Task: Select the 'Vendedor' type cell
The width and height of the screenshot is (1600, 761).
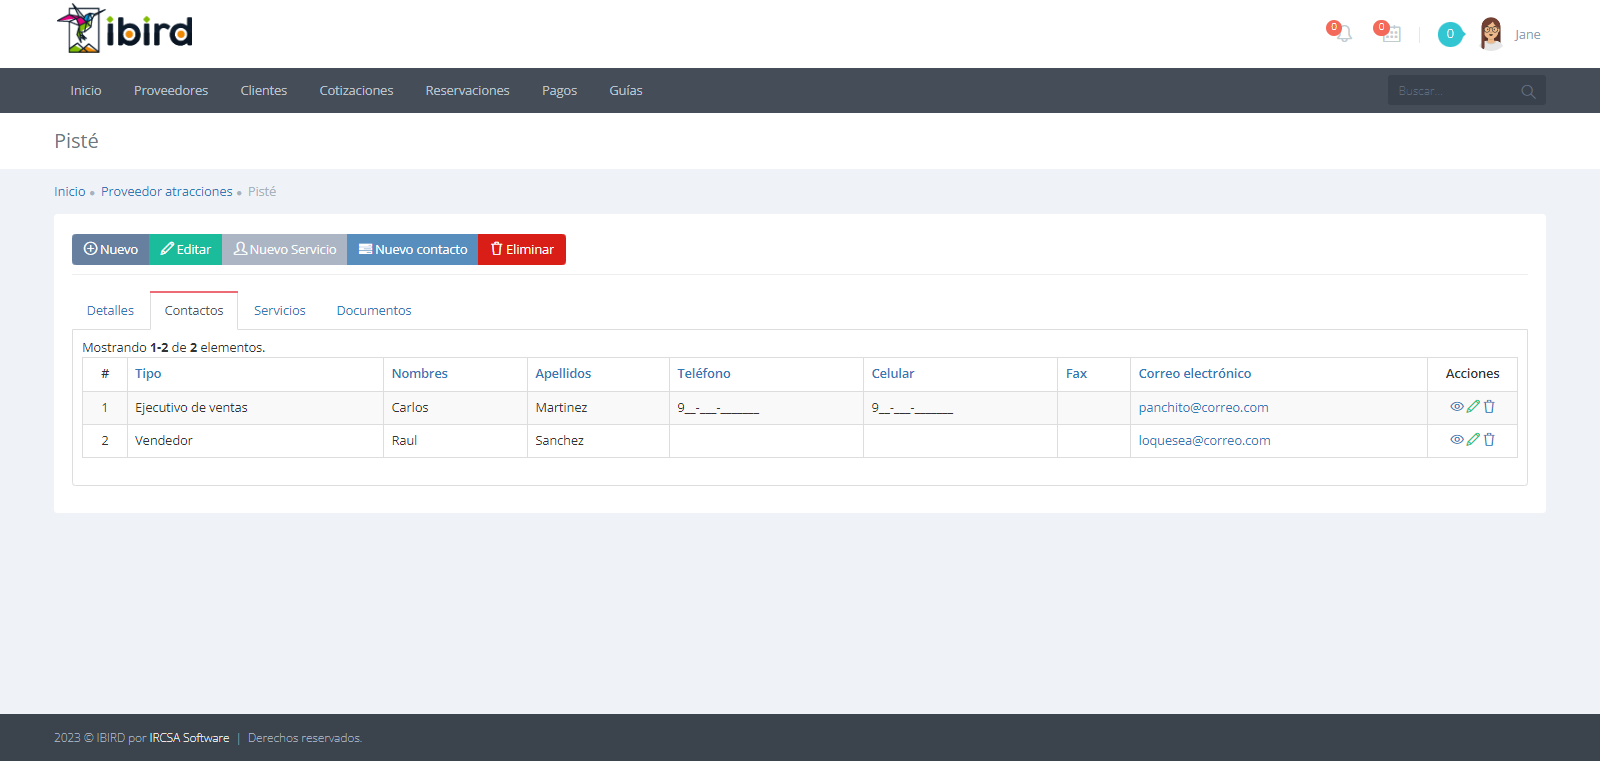Action: (255, 441)
